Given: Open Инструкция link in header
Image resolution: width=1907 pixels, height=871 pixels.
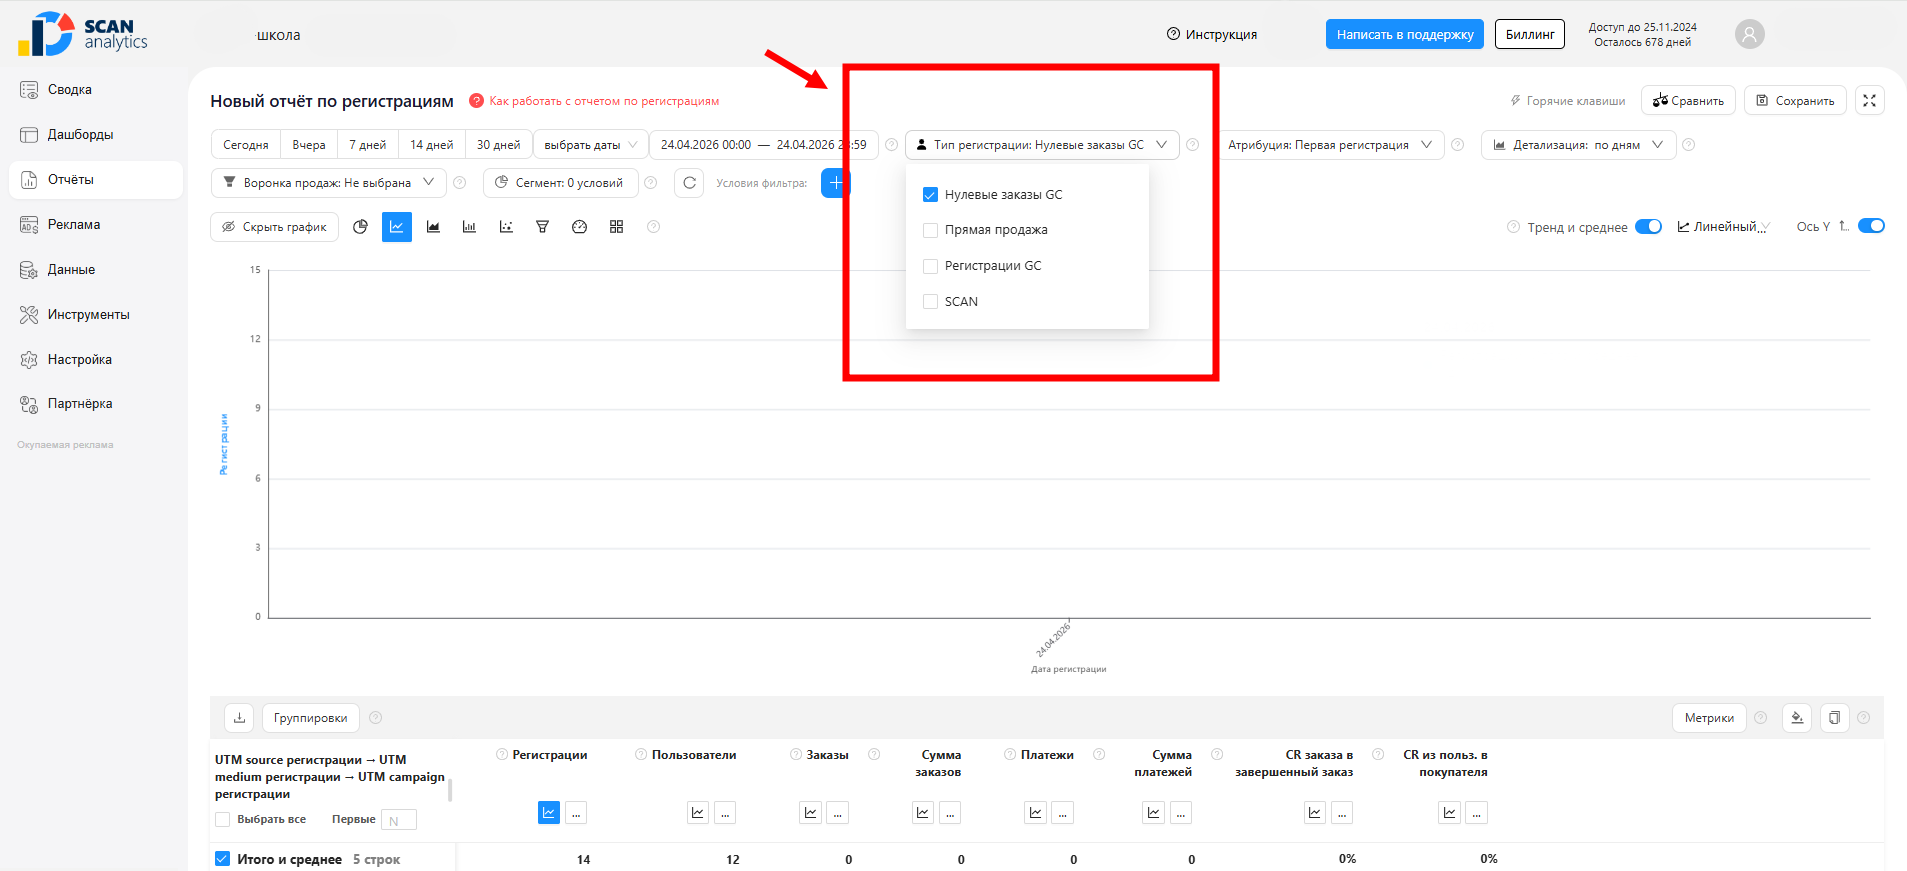Looking at the screenshot, I should 1211,34.
